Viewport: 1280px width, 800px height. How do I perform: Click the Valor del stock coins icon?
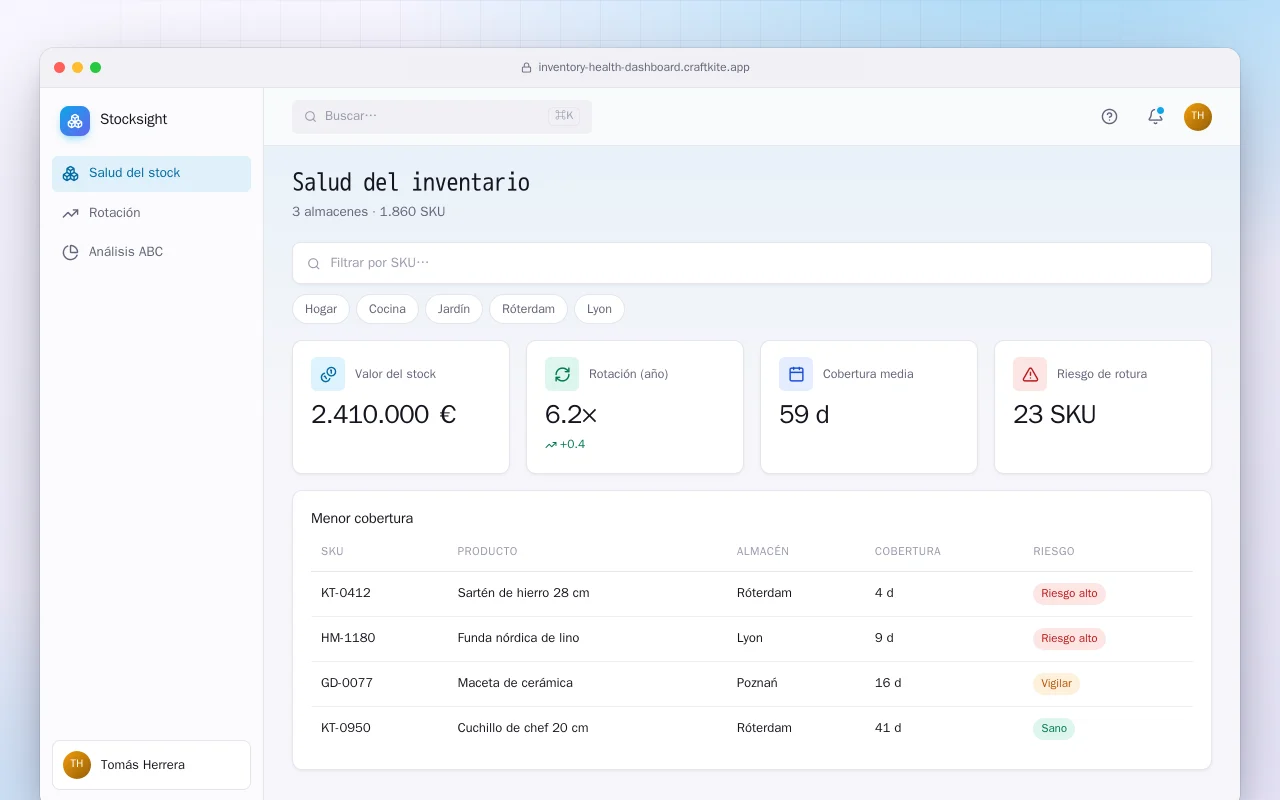pyautogui.click(x=328, y=374)
